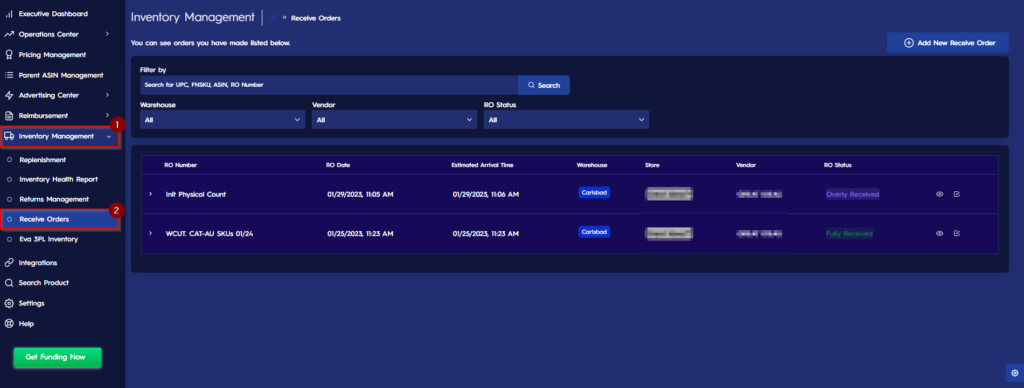
Task: Click the Search button
Action: pos(544,85)
